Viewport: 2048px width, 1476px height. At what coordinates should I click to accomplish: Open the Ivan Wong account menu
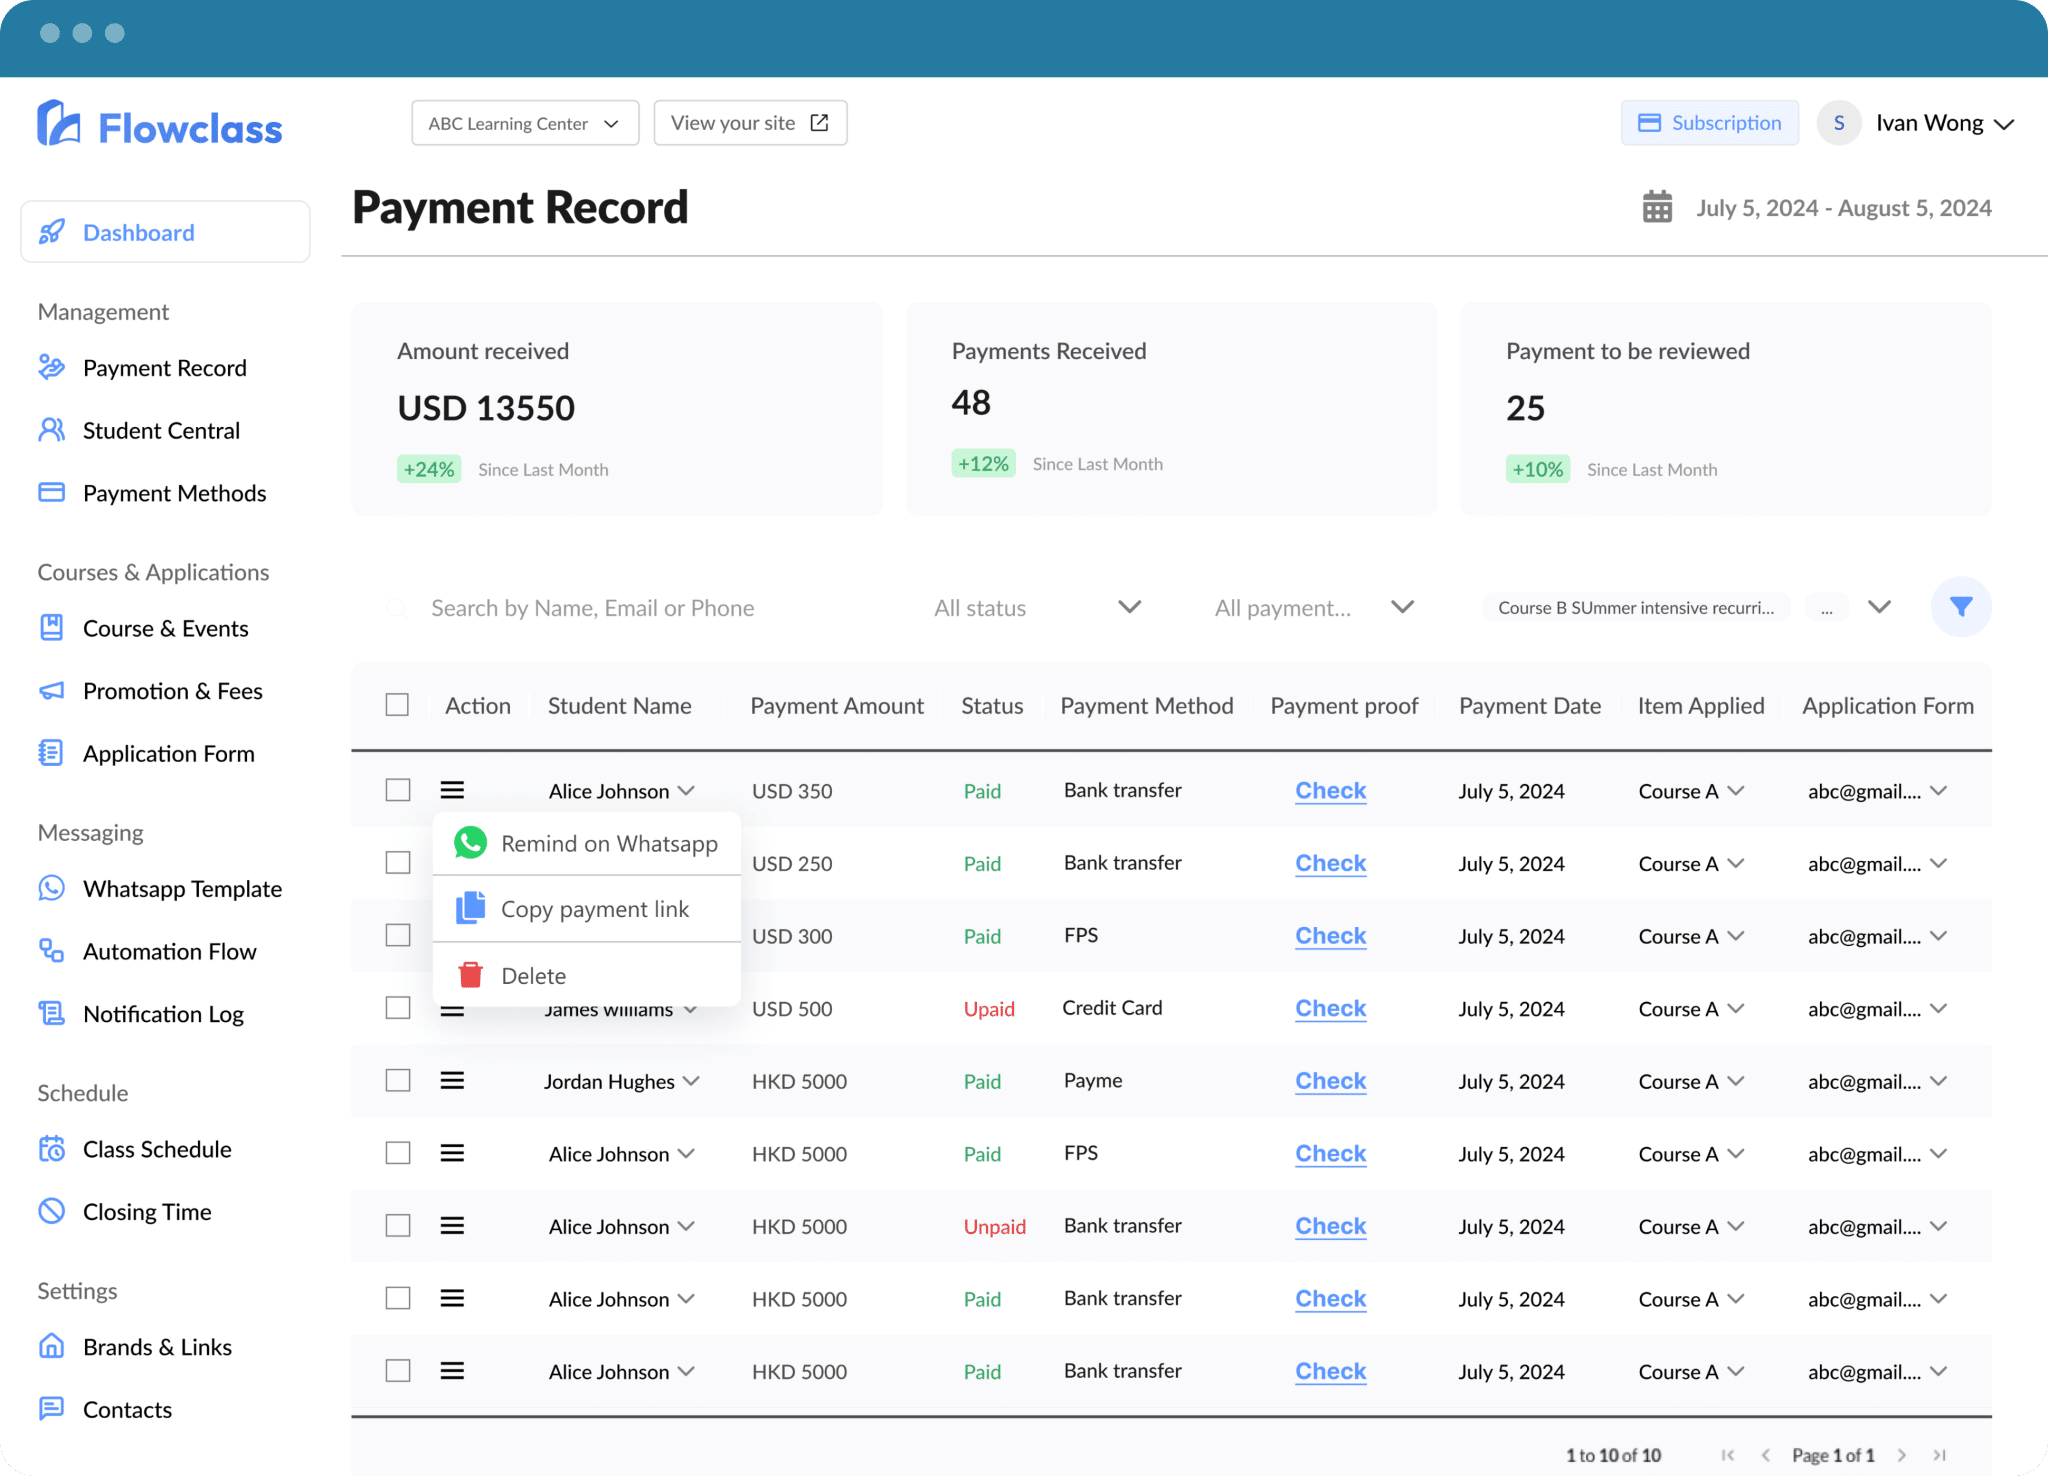(1945, 123)
